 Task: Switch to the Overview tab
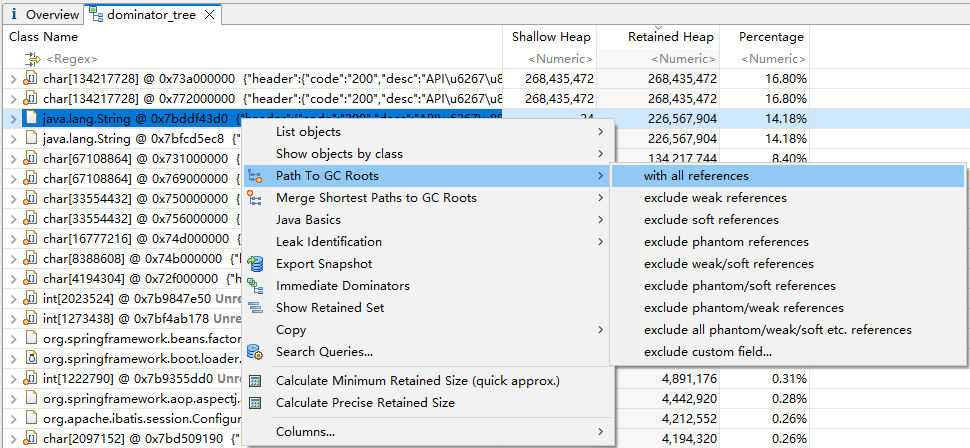pos(45,14)
